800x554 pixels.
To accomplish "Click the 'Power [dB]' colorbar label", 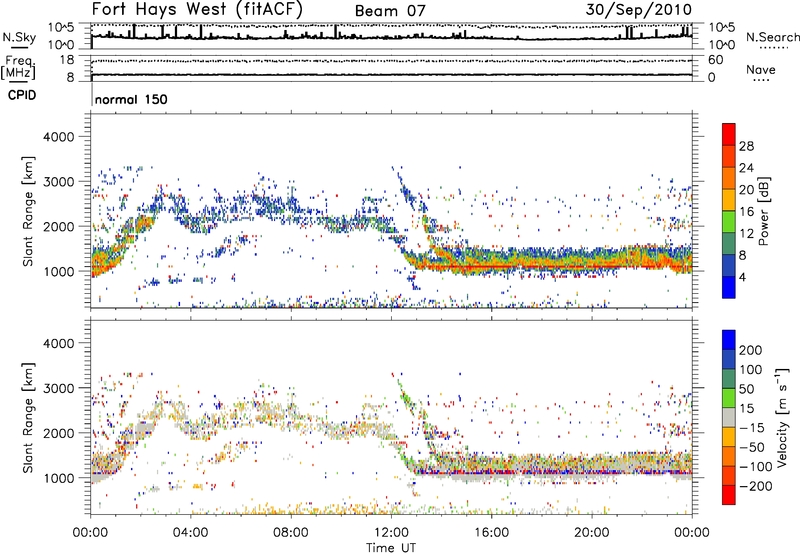I will (764, 211).
